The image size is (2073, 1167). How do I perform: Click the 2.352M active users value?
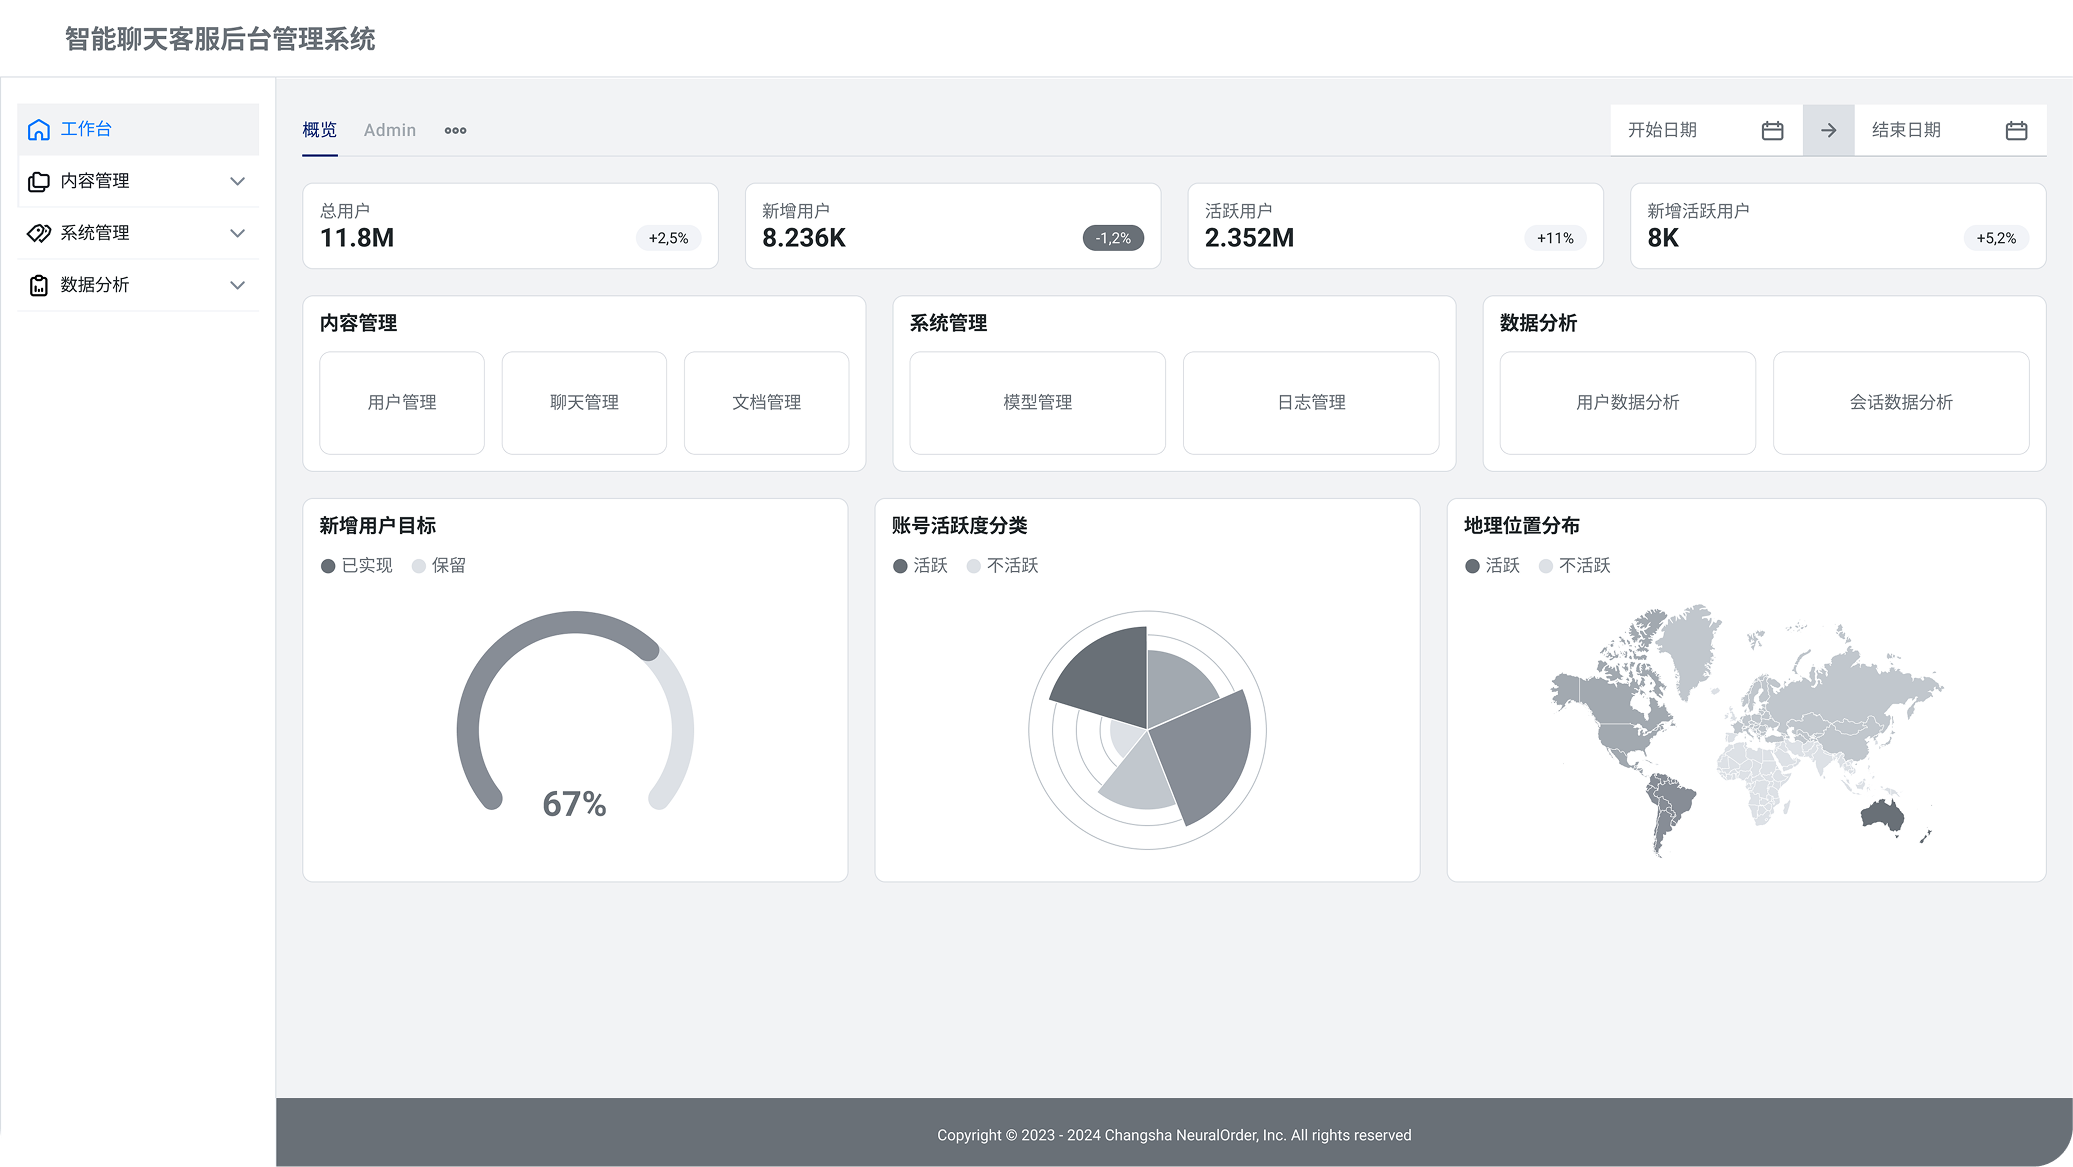(x=1249, y=238)
